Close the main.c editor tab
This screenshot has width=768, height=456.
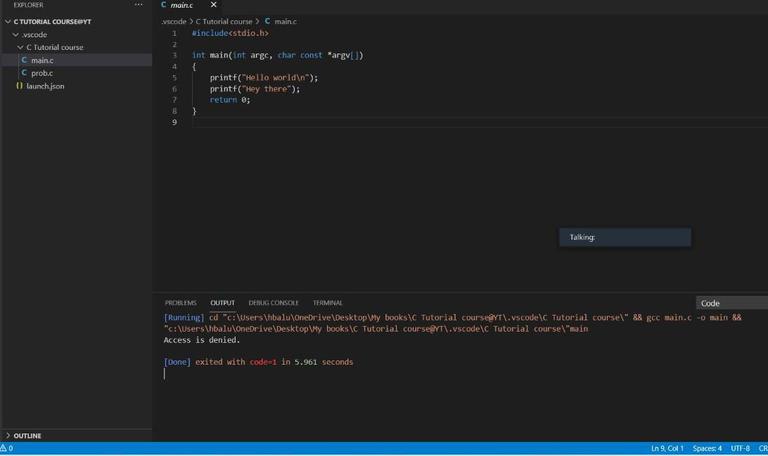click(x=213, y=5)
